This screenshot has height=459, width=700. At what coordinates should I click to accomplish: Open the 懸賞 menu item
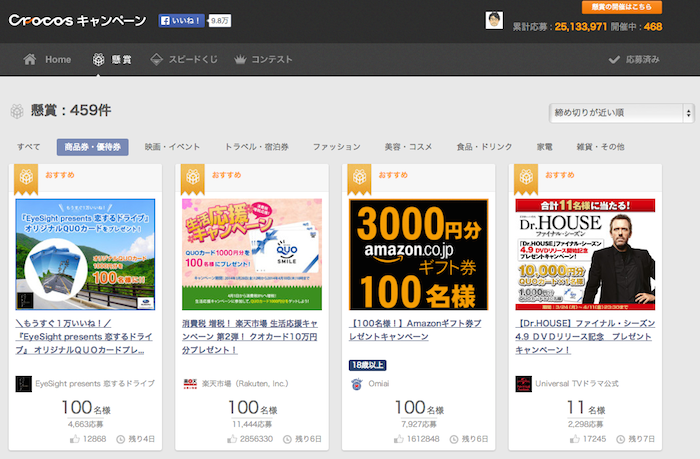121,59
